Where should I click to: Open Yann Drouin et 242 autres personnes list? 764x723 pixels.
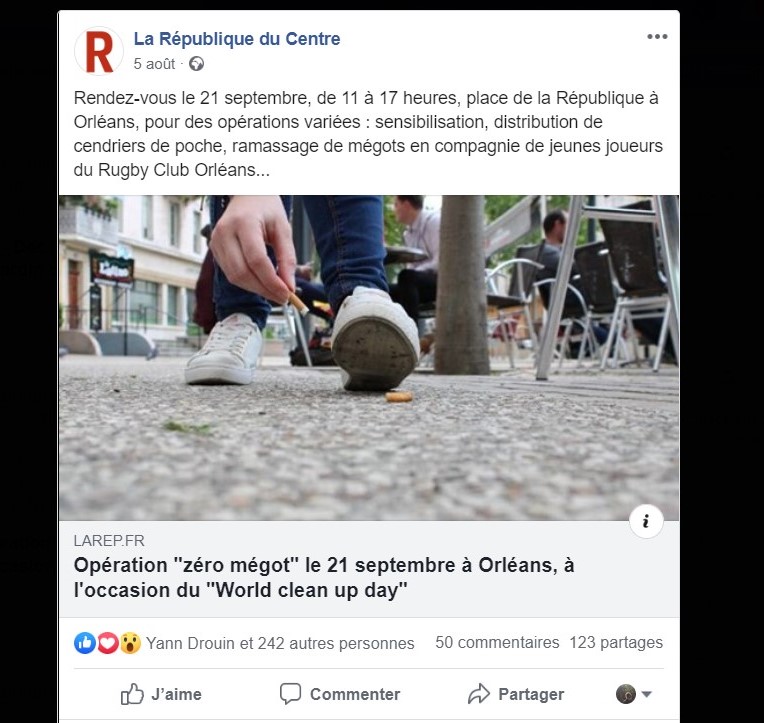[280, 643]
